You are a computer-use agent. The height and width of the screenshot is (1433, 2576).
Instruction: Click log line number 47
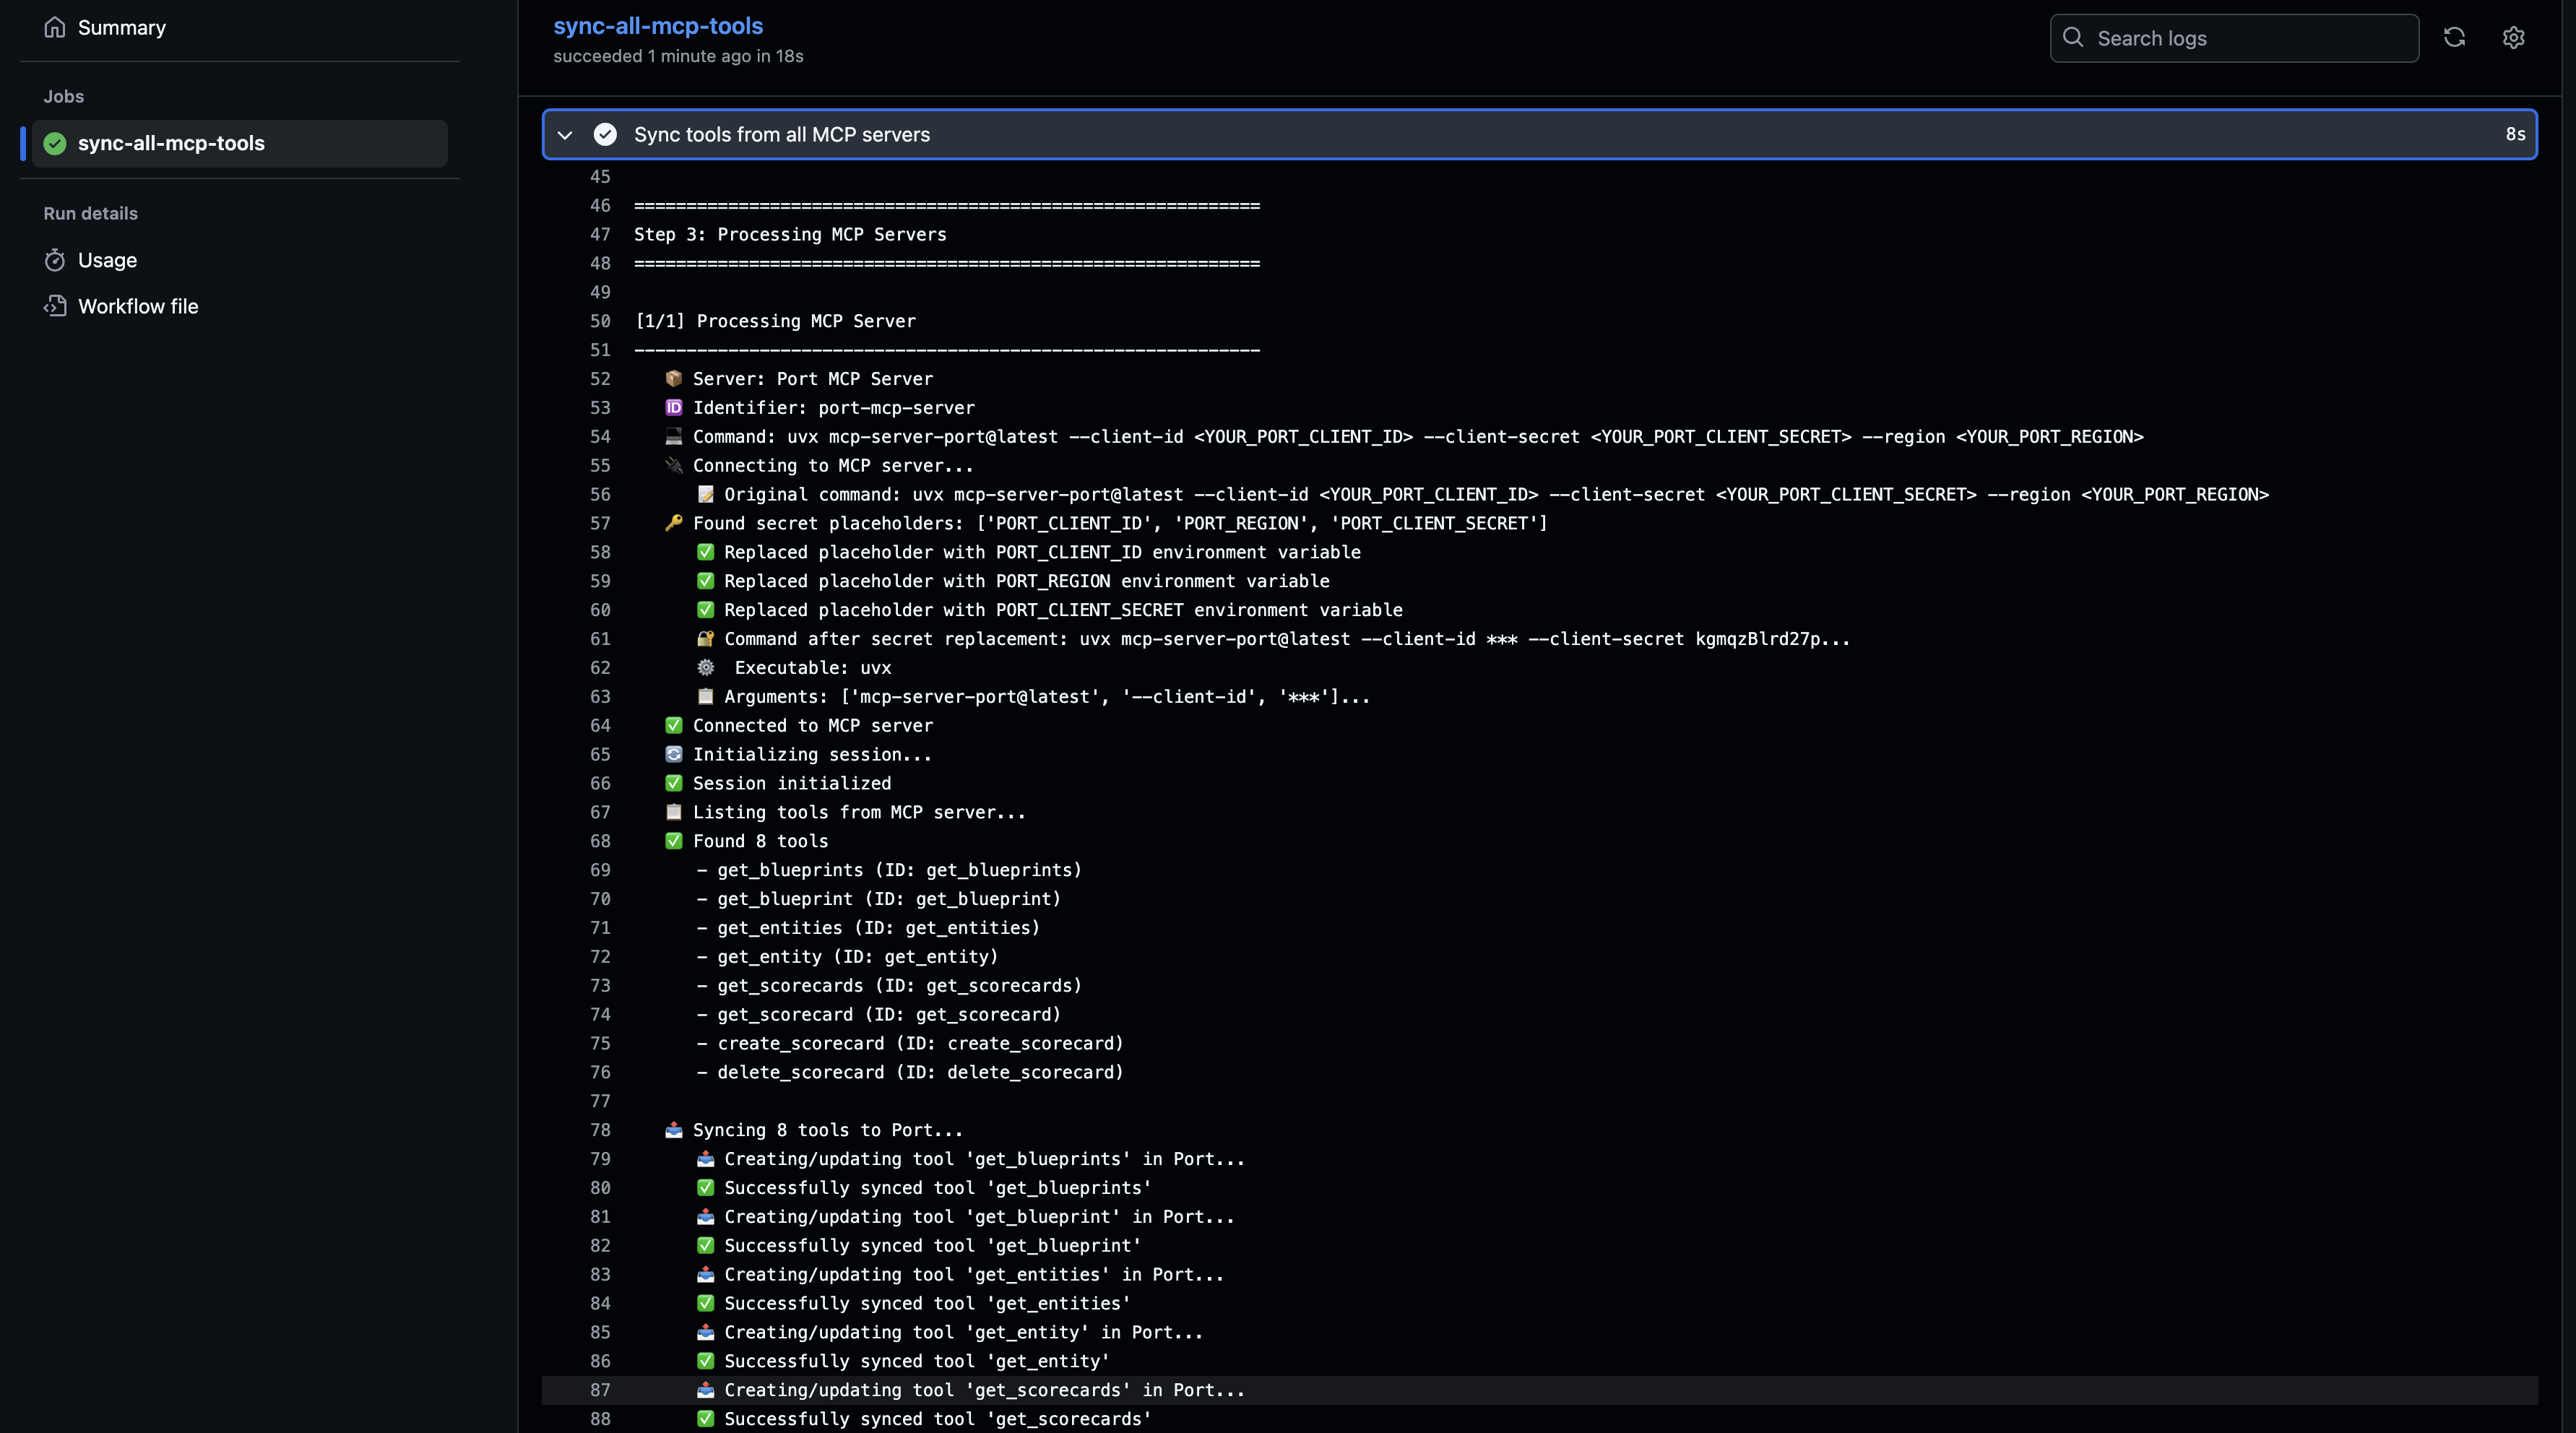tap(600, 234)
